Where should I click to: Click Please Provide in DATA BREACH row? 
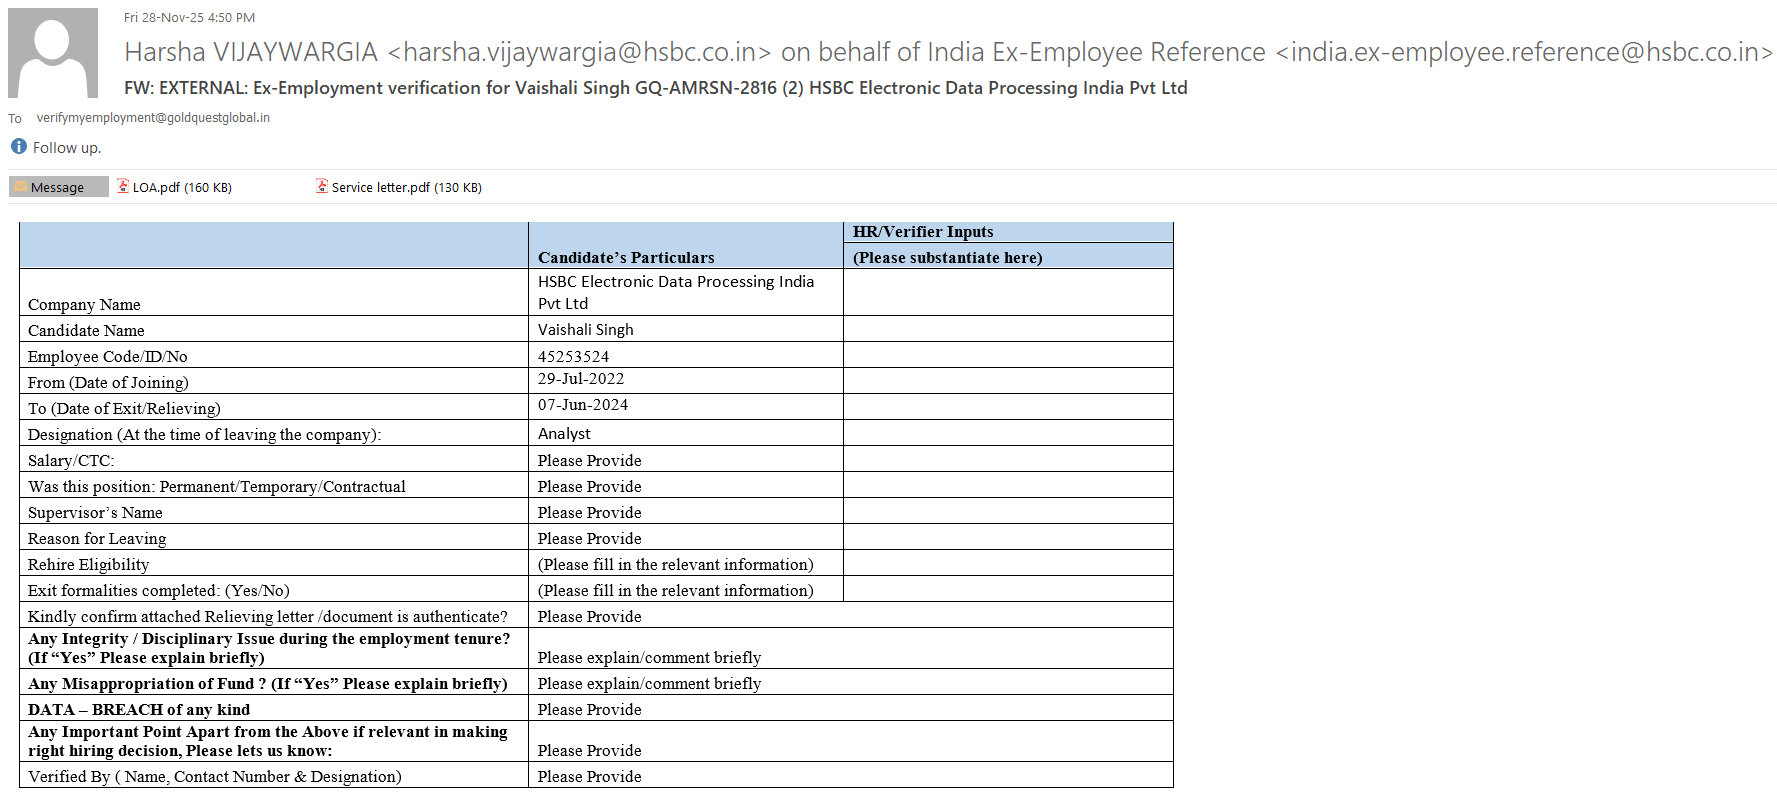click(x=590, y=710)
